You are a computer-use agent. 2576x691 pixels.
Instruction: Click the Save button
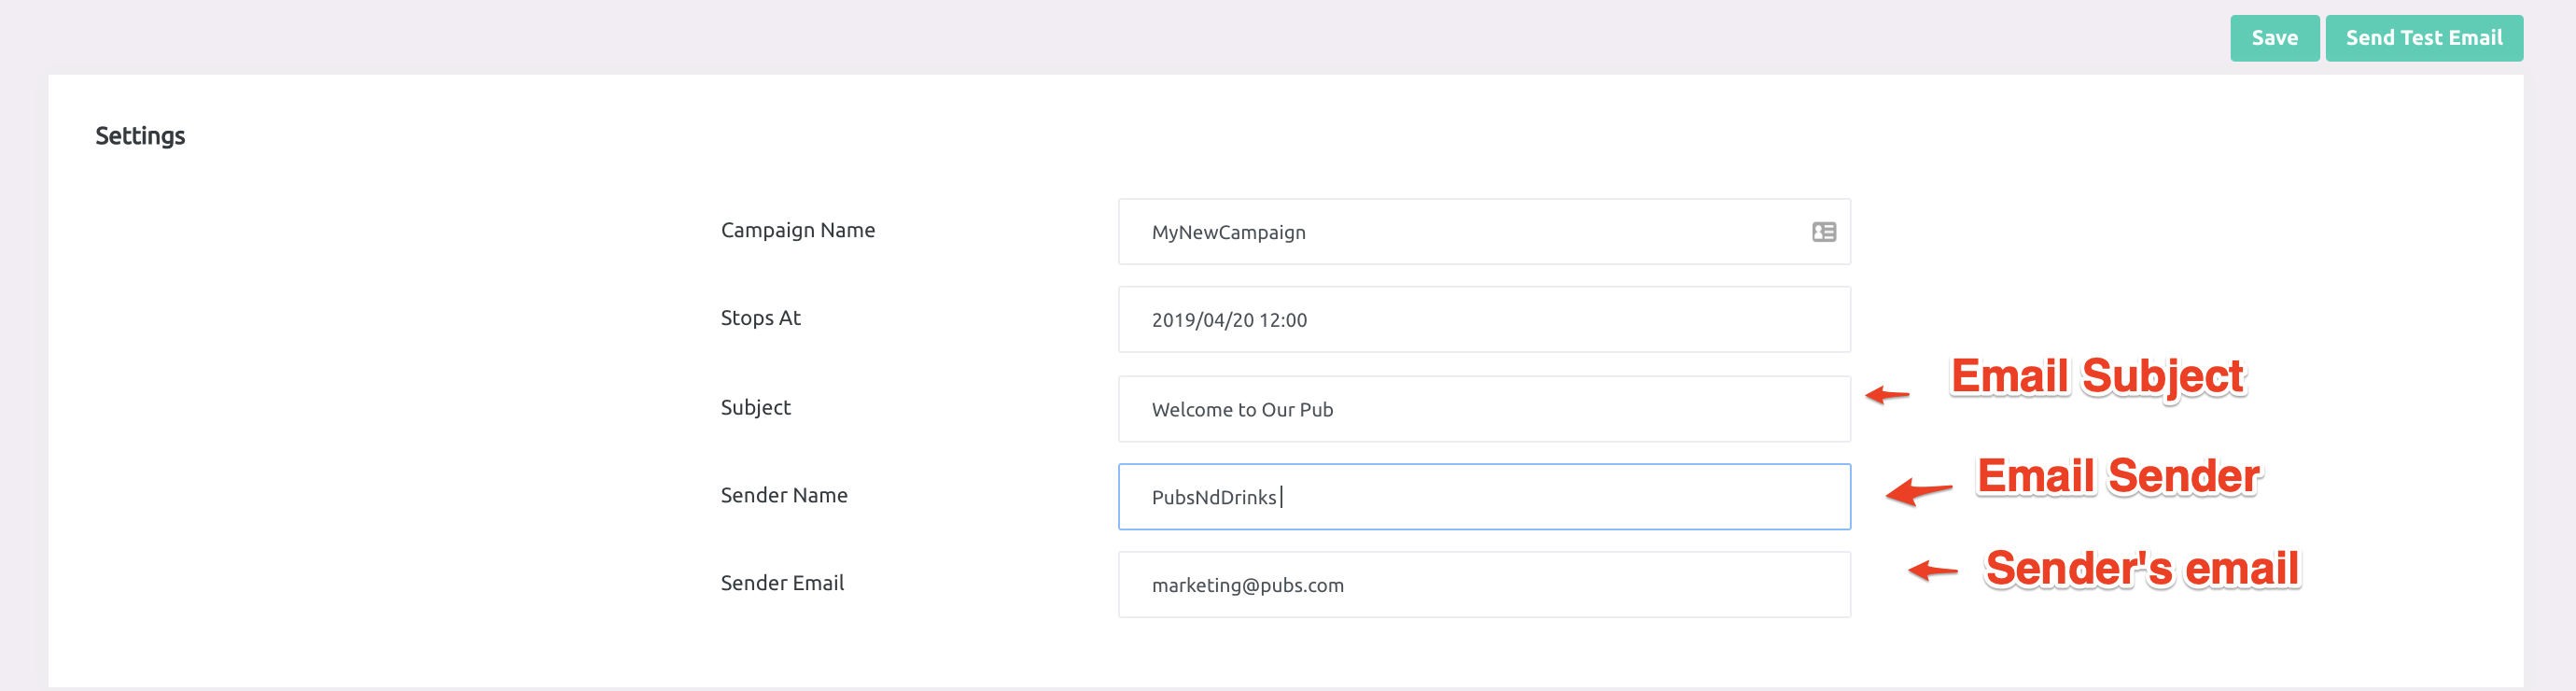point(2274,38)
